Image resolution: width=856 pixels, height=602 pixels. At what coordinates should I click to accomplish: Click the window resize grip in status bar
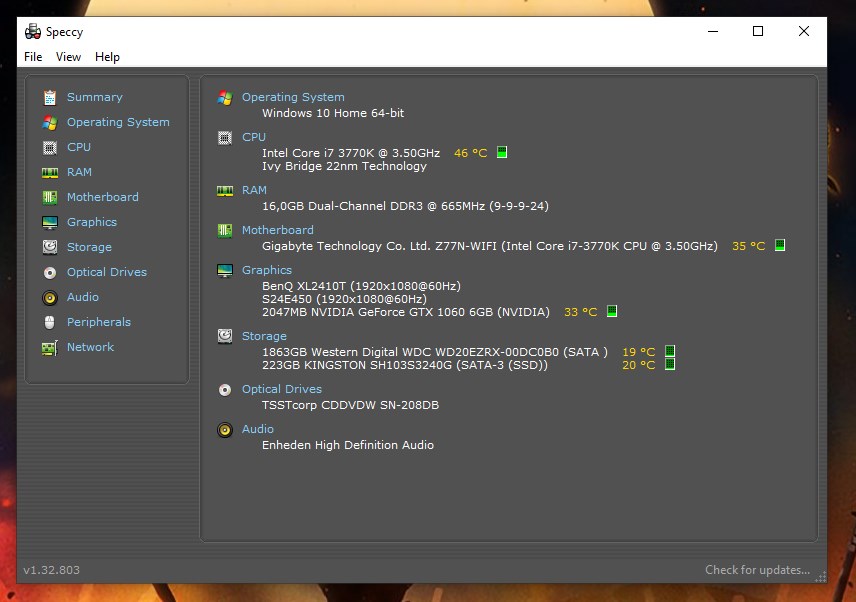(x=821, y=577)
